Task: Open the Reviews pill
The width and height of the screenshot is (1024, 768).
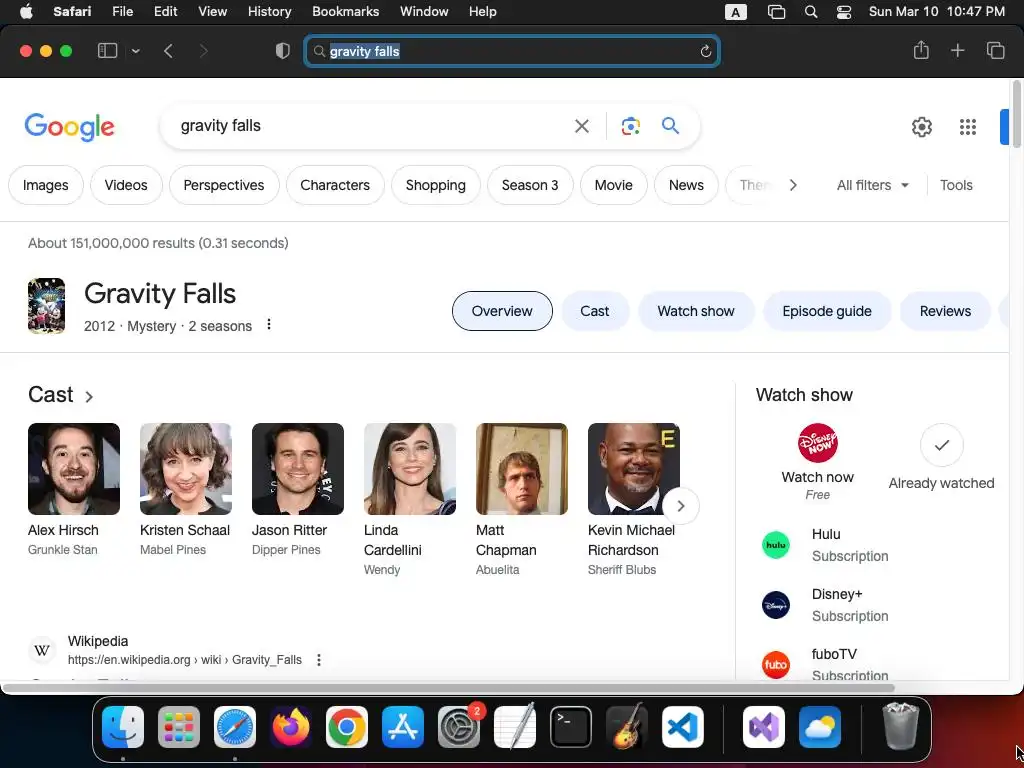Action: coord(945,311)
